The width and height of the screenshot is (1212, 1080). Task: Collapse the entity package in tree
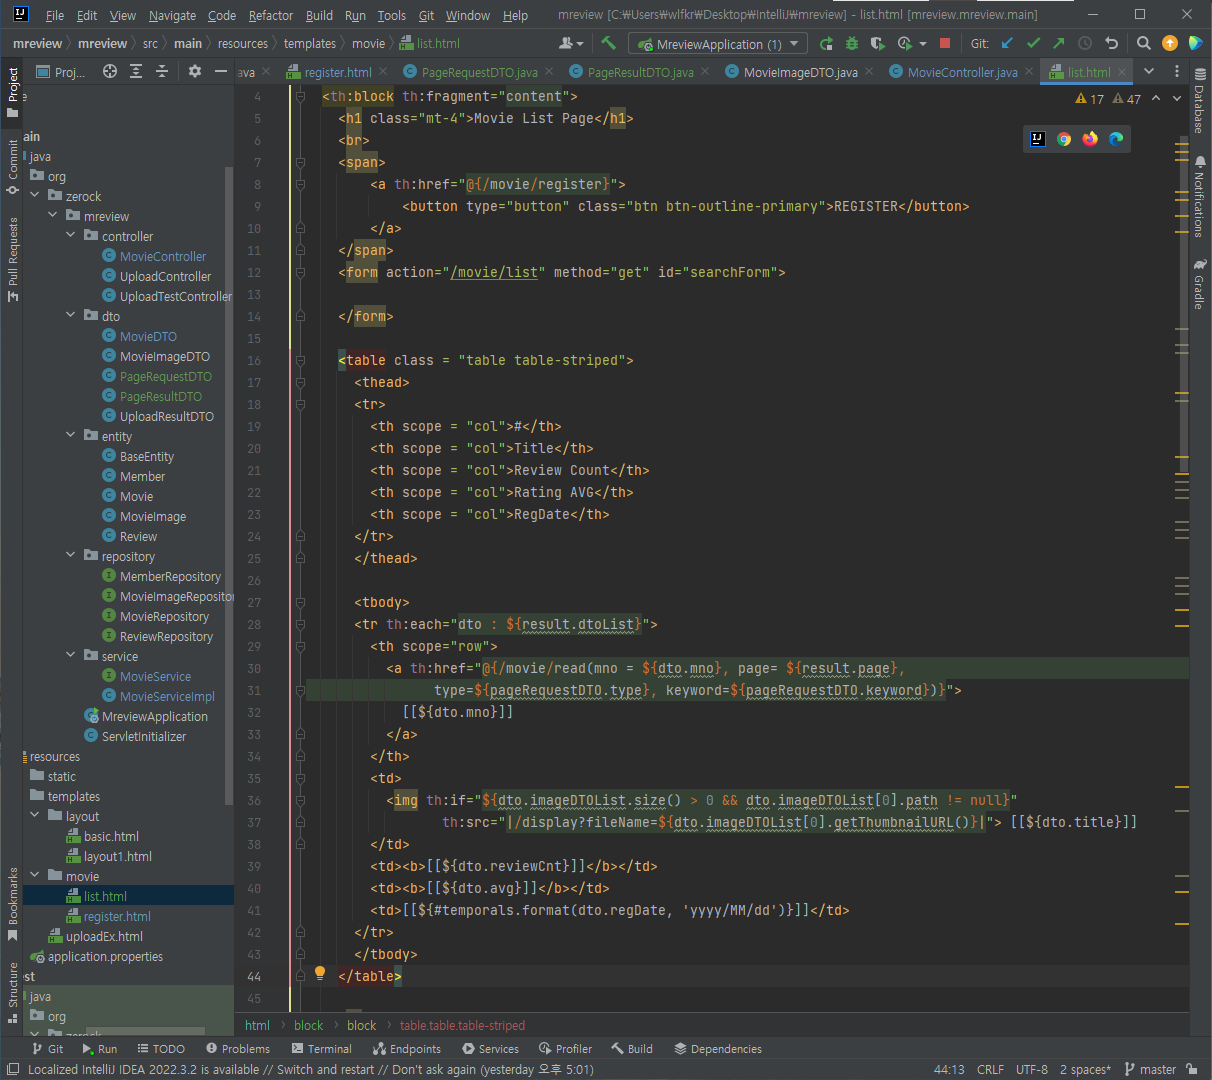pyautogui.click(x=70, y=435)
